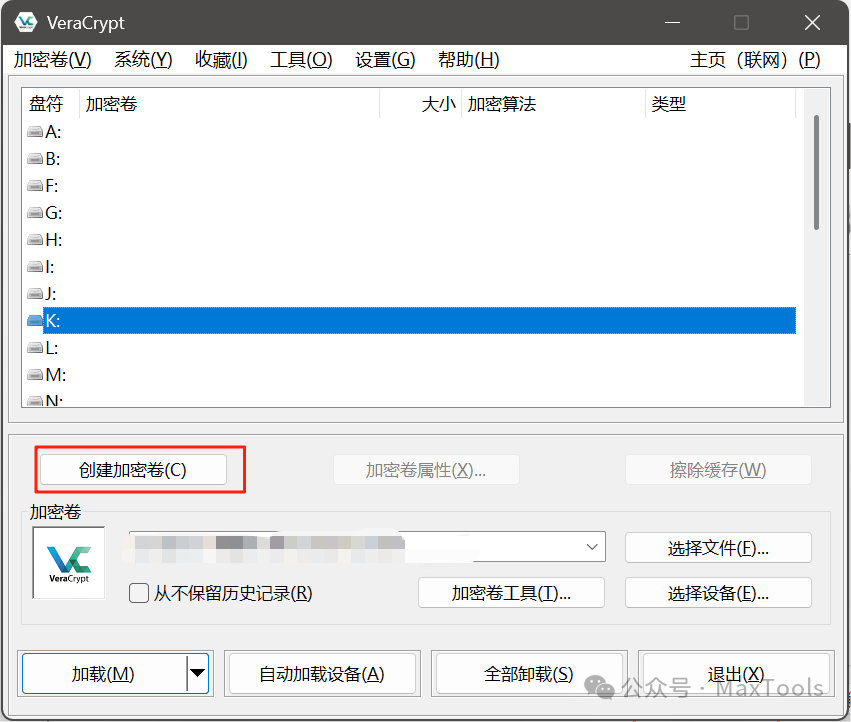Image resolution: width=851 pixels, height=722 pixels.
Task: Click the drive icon of selected K:
Action: click(x=35, y=321)
